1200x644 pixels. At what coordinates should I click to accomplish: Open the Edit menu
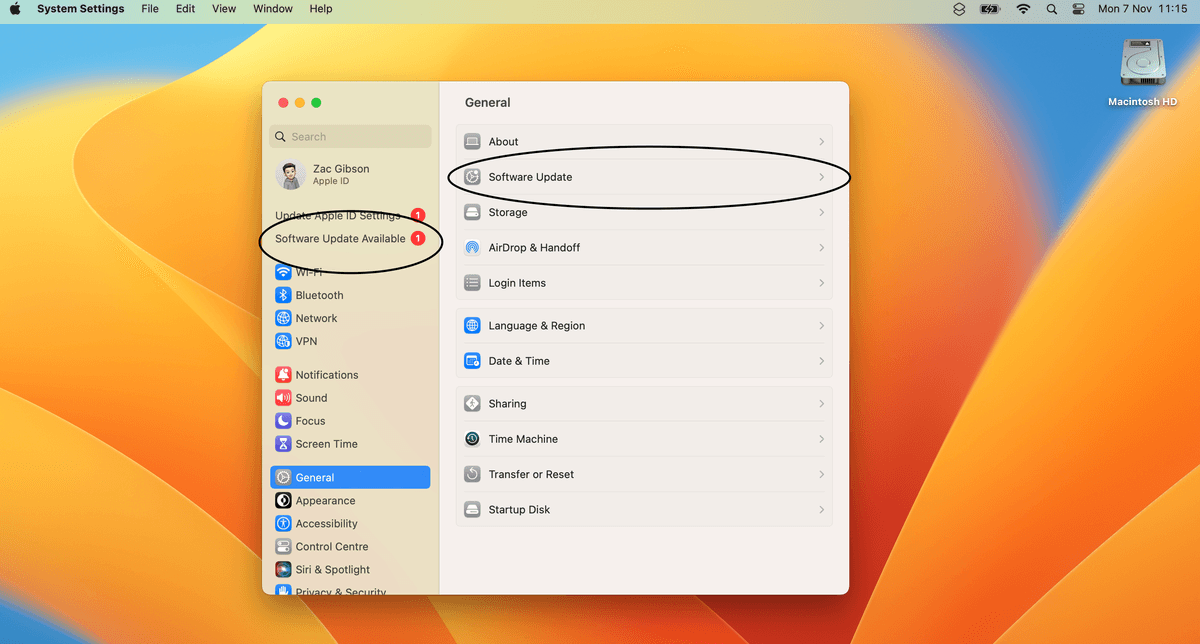186,9
